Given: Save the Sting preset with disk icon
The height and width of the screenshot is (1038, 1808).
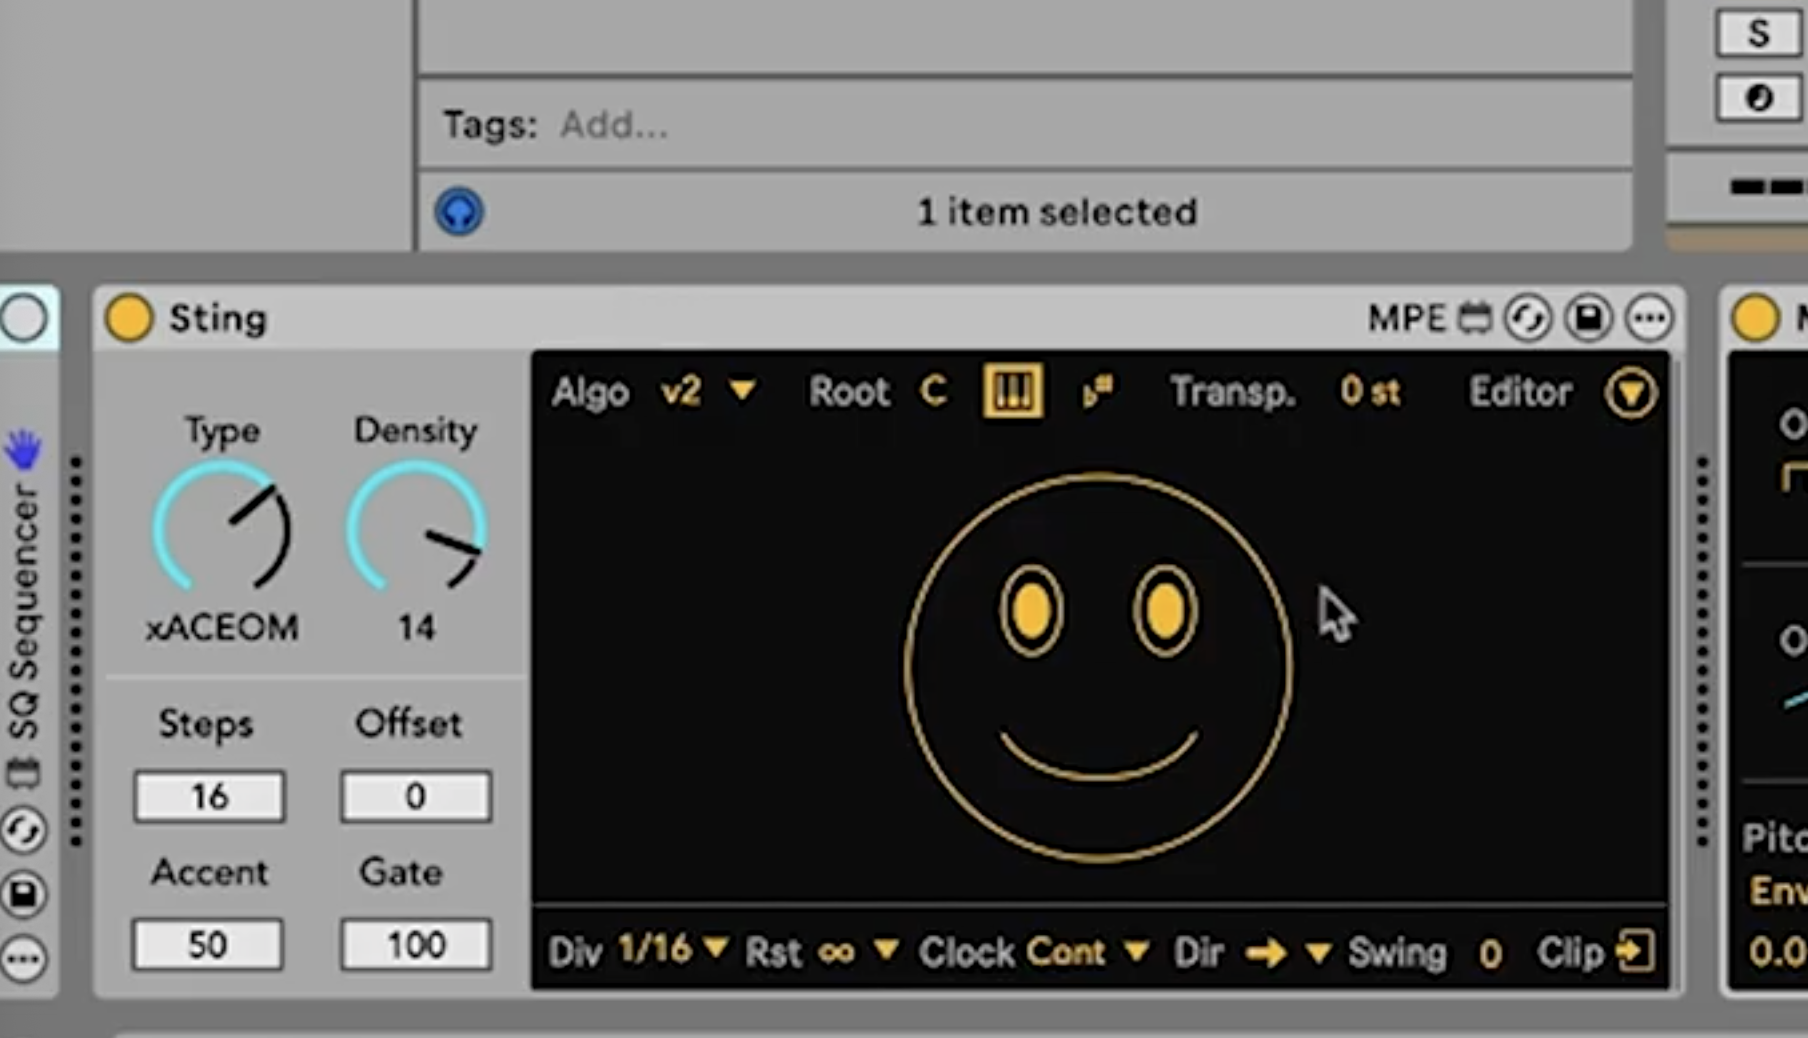Looking at the screenshot, I should pos(1588,319).
